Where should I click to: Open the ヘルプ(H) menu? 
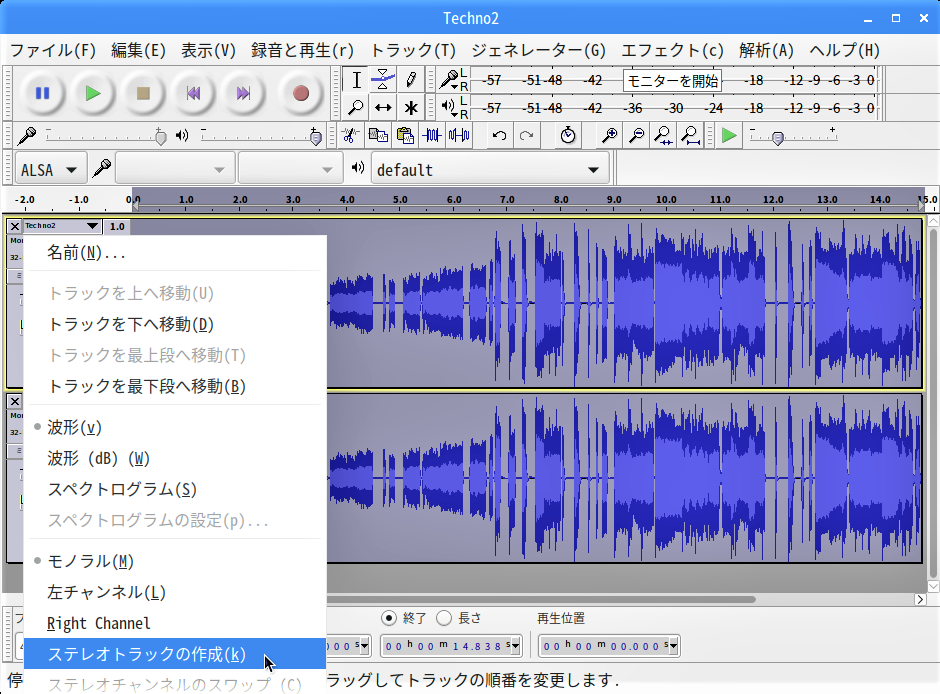[x=844, y=50]
